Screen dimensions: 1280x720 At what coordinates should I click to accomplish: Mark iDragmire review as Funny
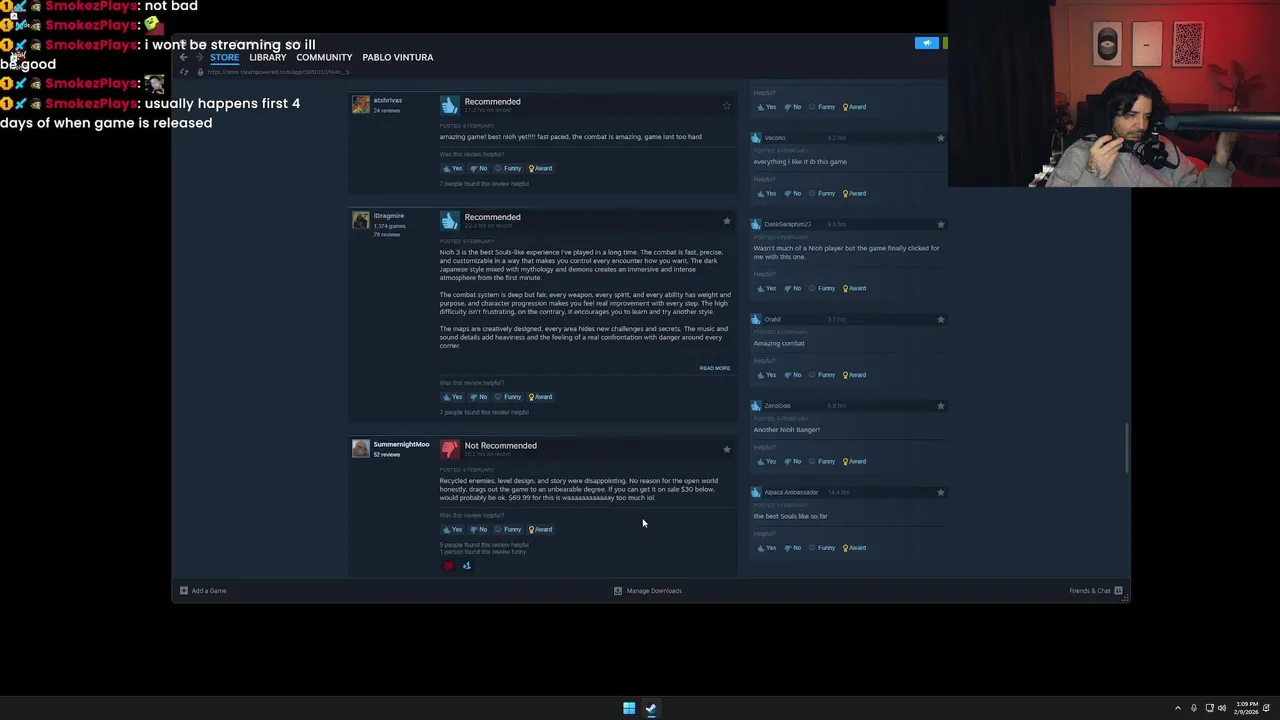[x=508, y=397]
